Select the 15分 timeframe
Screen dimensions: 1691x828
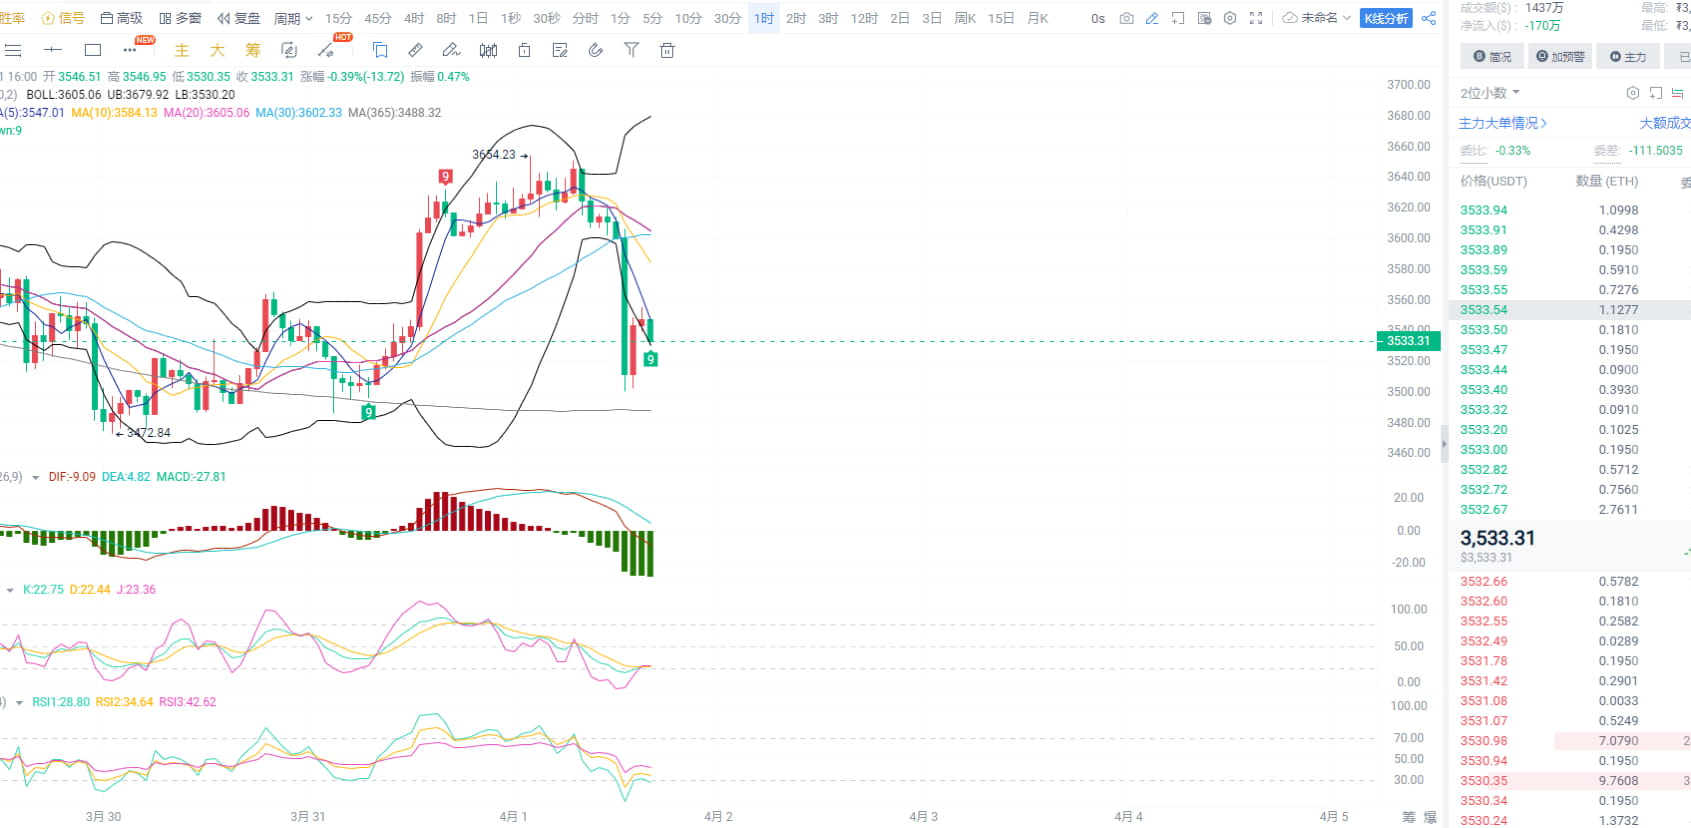[338, 18]
